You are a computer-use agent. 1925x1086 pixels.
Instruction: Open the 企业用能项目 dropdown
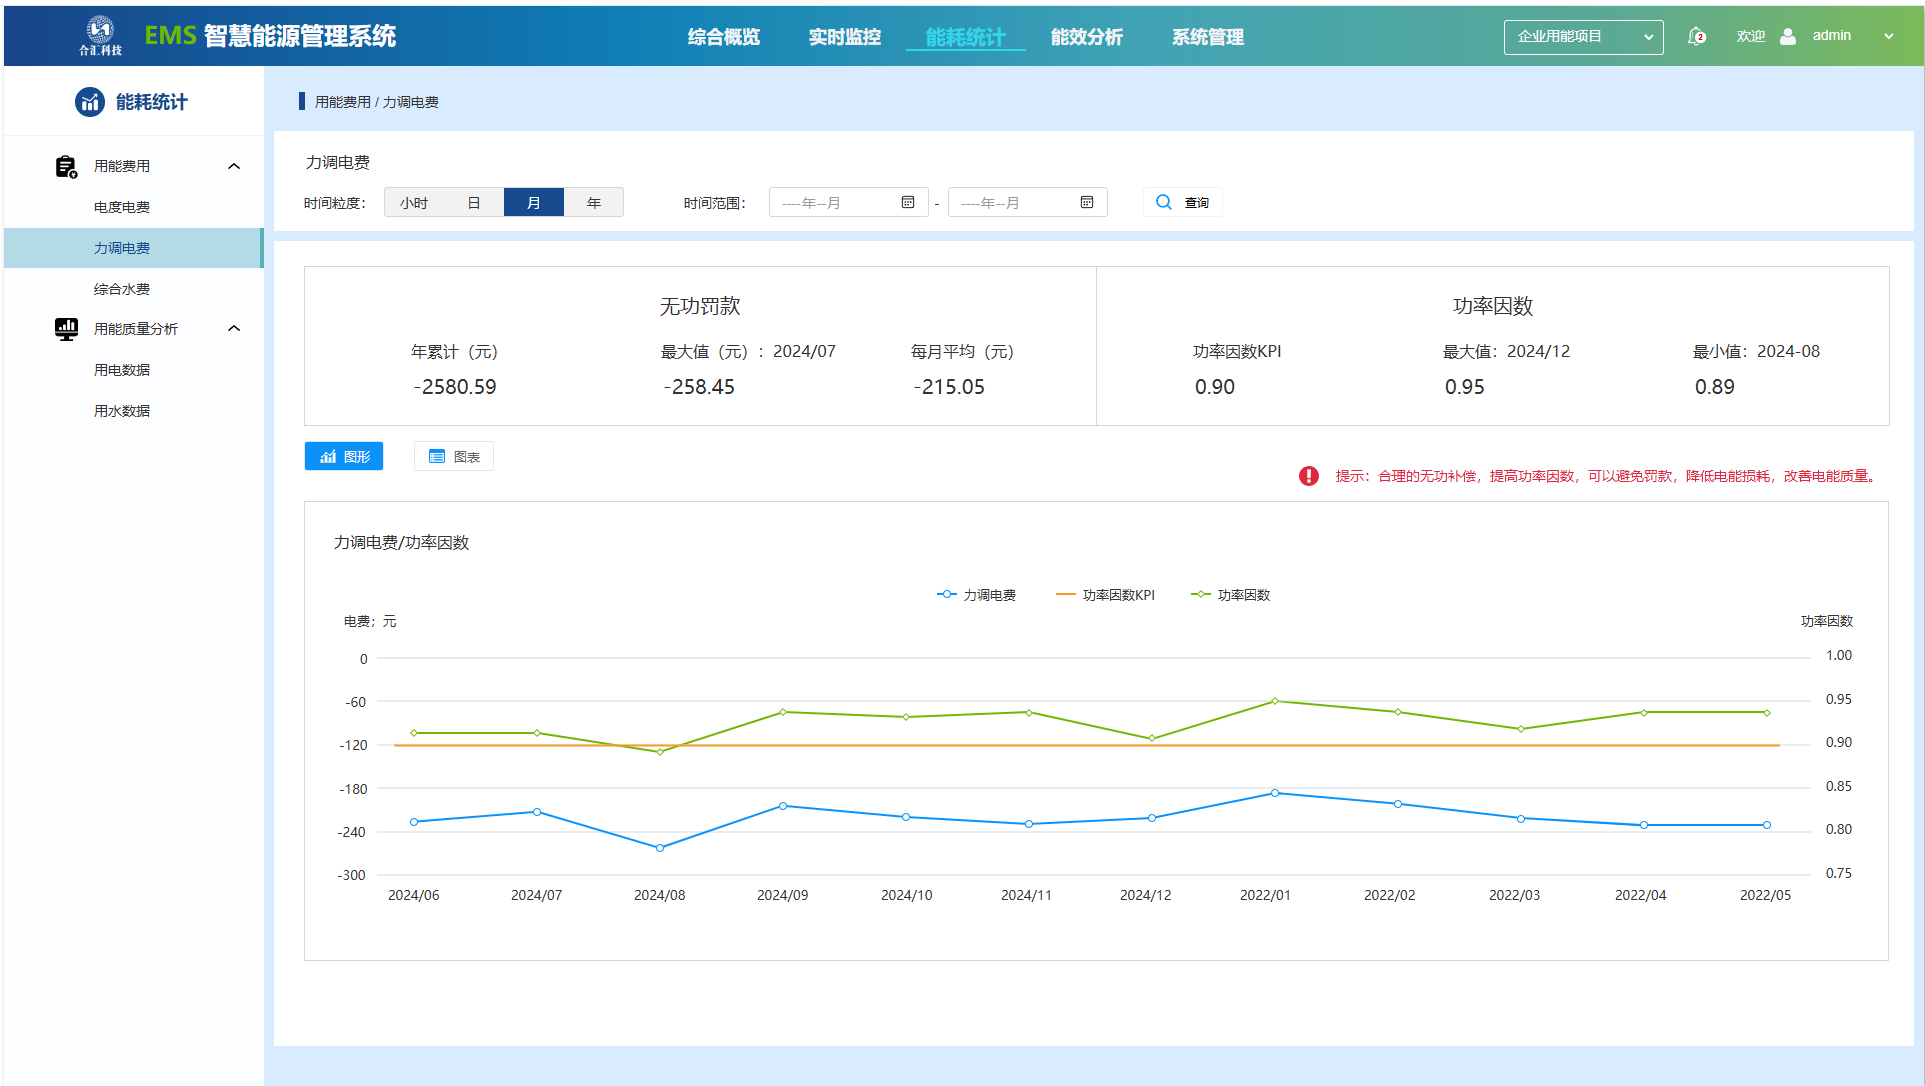pyautogui.click(x=1583, y=37)
